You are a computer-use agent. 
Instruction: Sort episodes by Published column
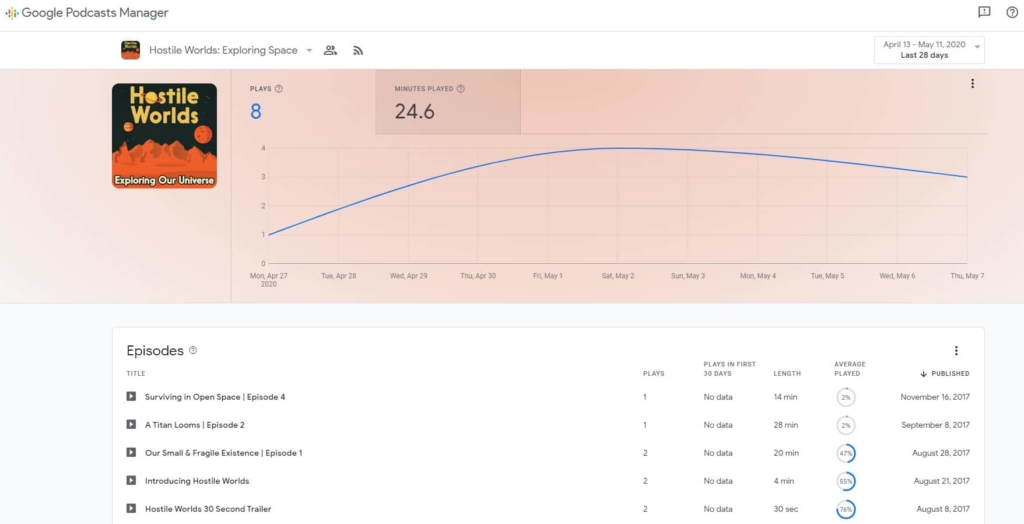pos(944,374)
